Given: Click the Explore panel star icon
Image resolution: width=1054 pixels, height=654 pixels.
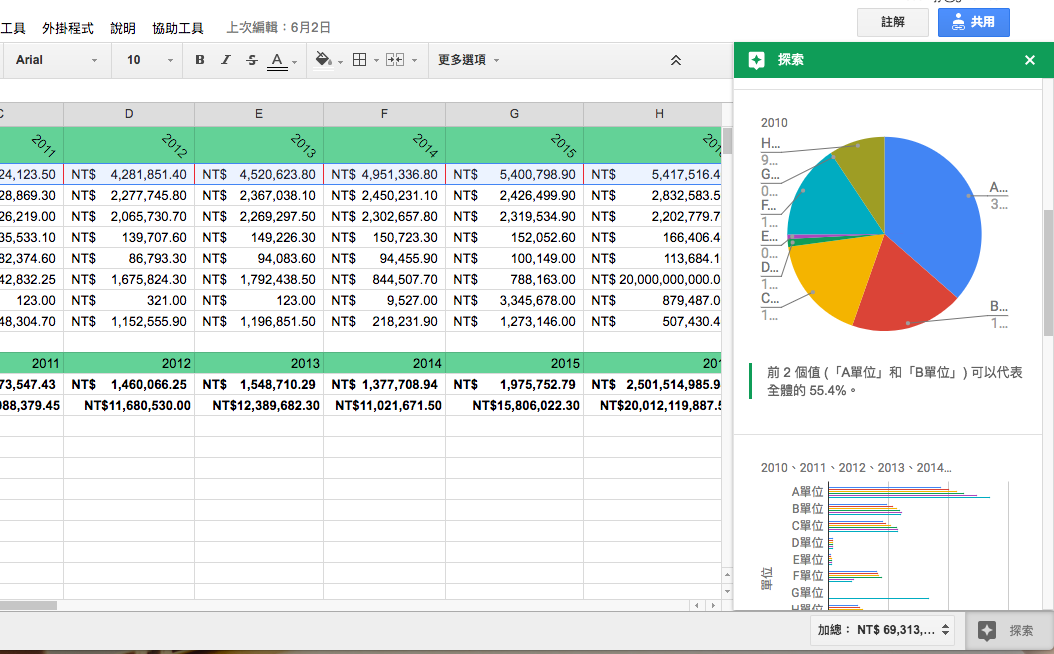Looking at the screenshot, I should 756,60.
